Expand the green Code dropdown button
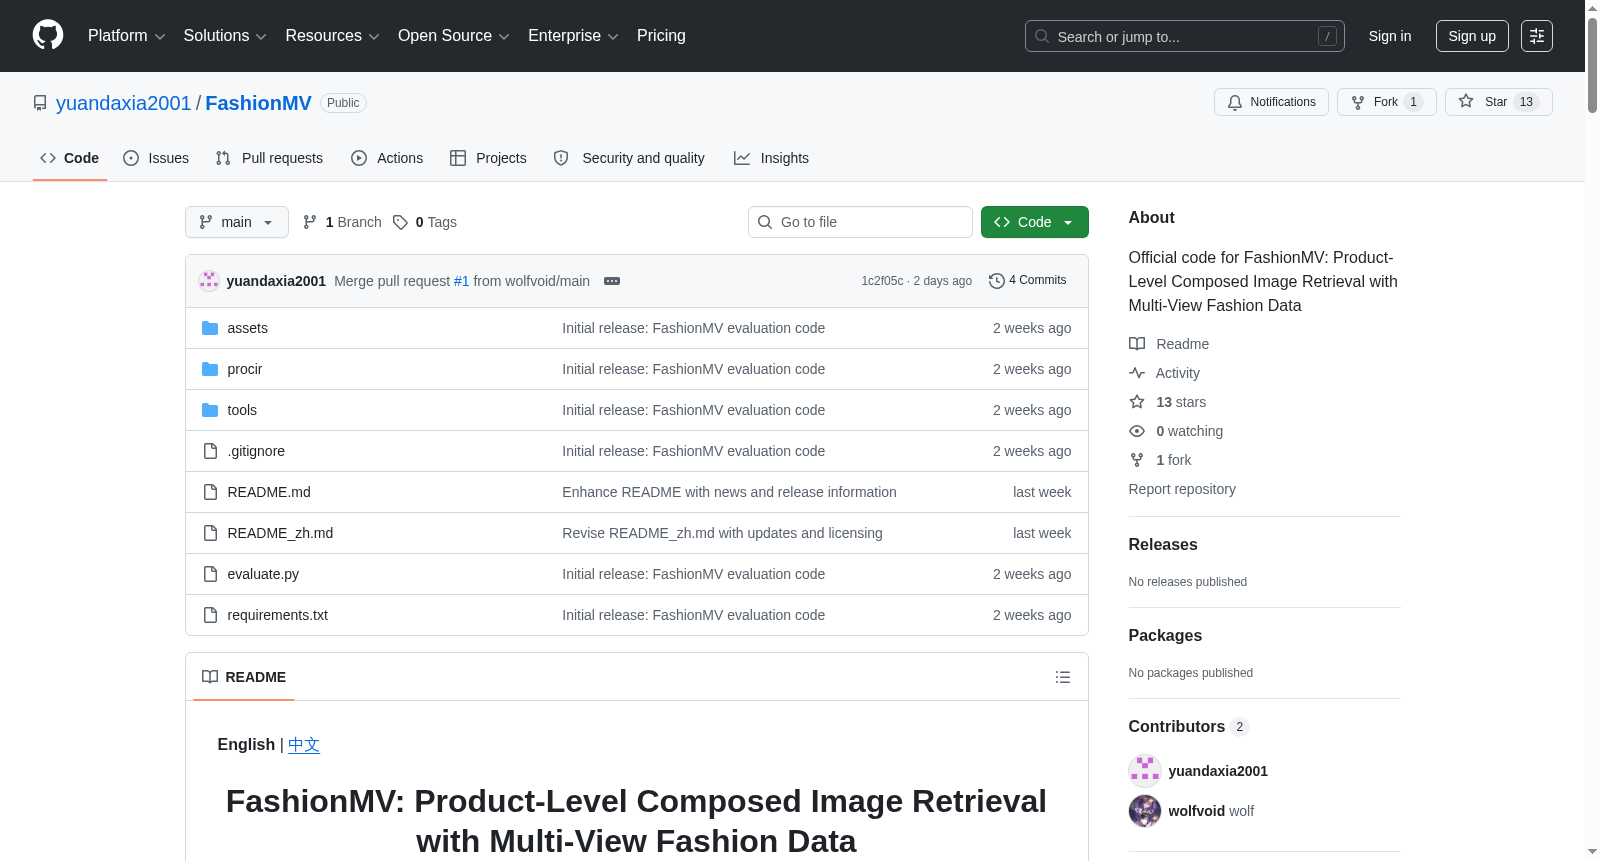This screenshot has height=861, width=1600. (1034, 222)
